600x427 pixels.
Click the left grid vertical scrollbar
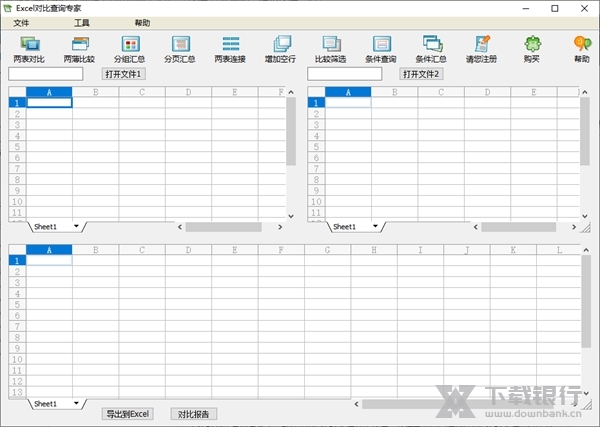(x=291, y=131)
